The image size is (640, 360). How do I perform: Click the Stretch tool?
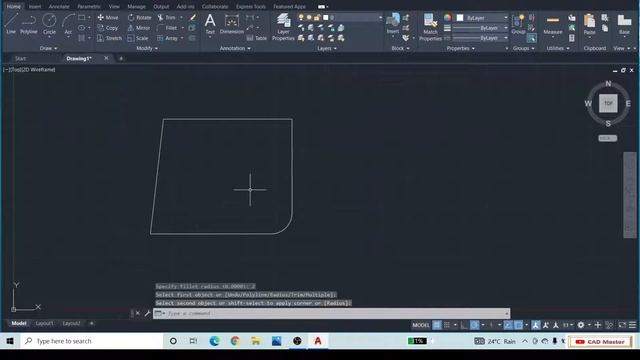point(109,38)
